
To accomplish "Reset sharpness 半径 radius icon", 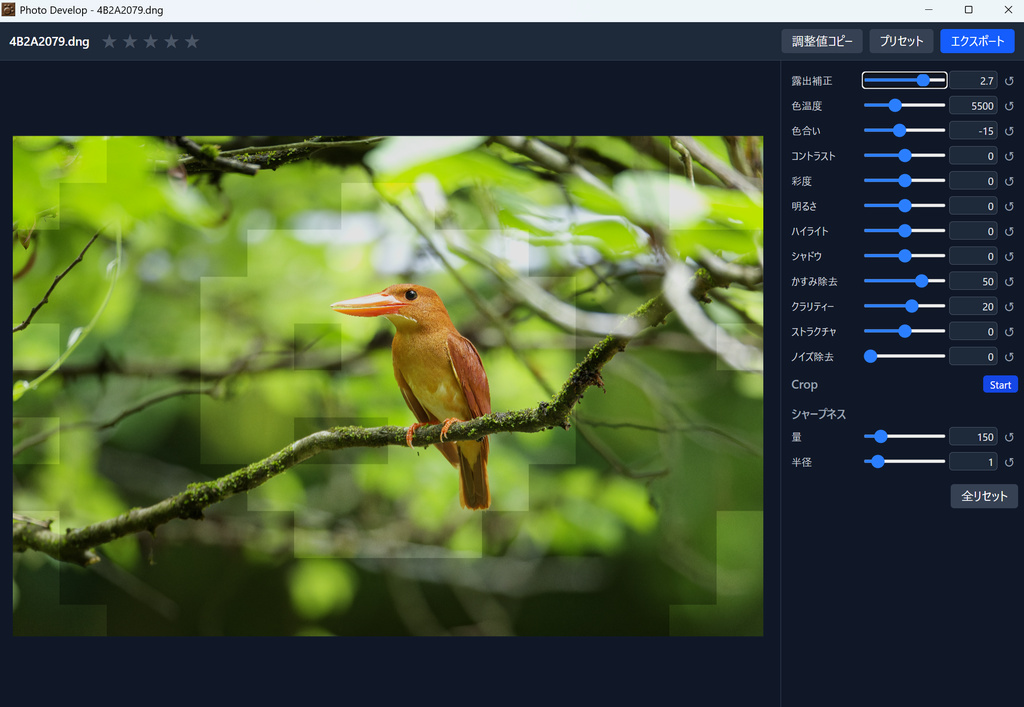I will [x=1009, y=462].
